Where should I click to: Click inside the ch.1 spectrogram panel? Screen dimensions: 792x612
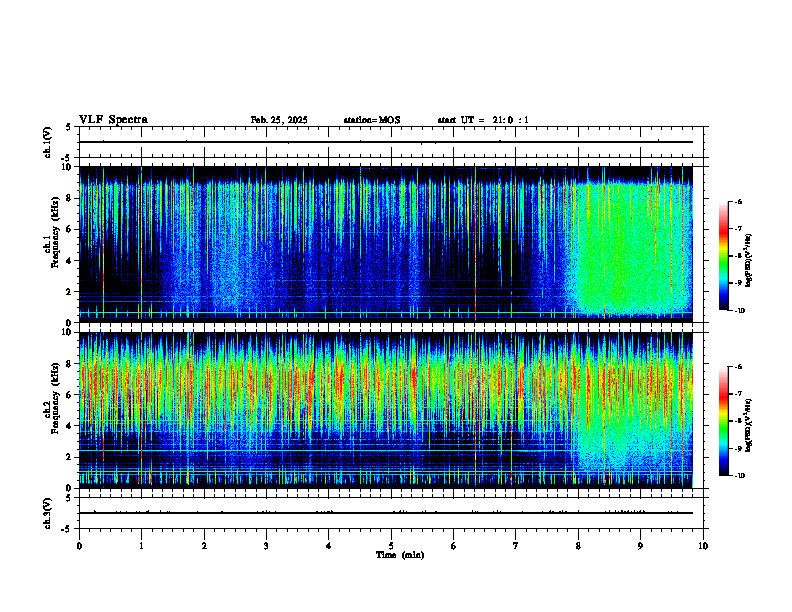(x=386, y=244)
